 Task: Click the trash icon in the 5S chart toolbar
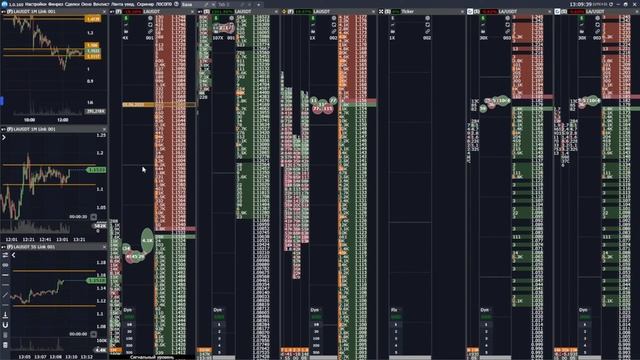point(5,345)
